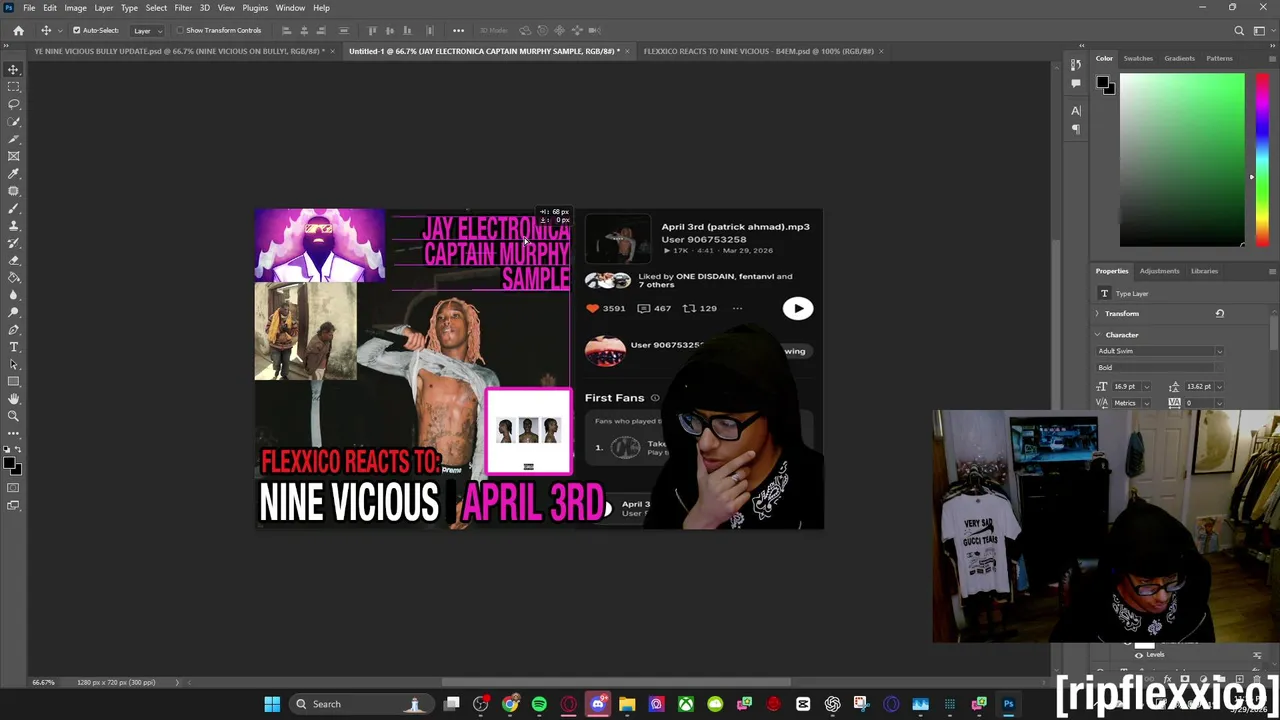Toggle the Auto-Select checkbox
Screen dimensions: 1280x720
tap(76, 30)
